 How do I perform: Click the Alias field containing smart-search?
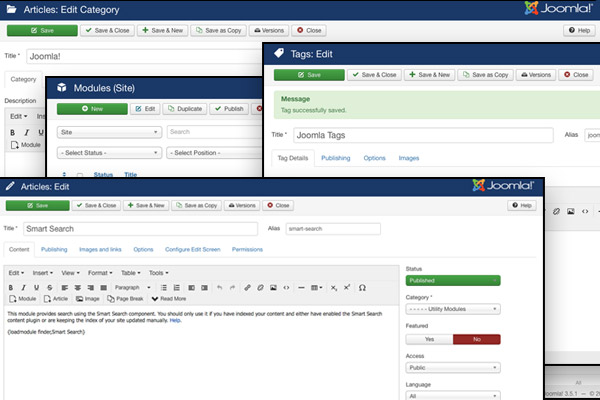tap(332, 228)
